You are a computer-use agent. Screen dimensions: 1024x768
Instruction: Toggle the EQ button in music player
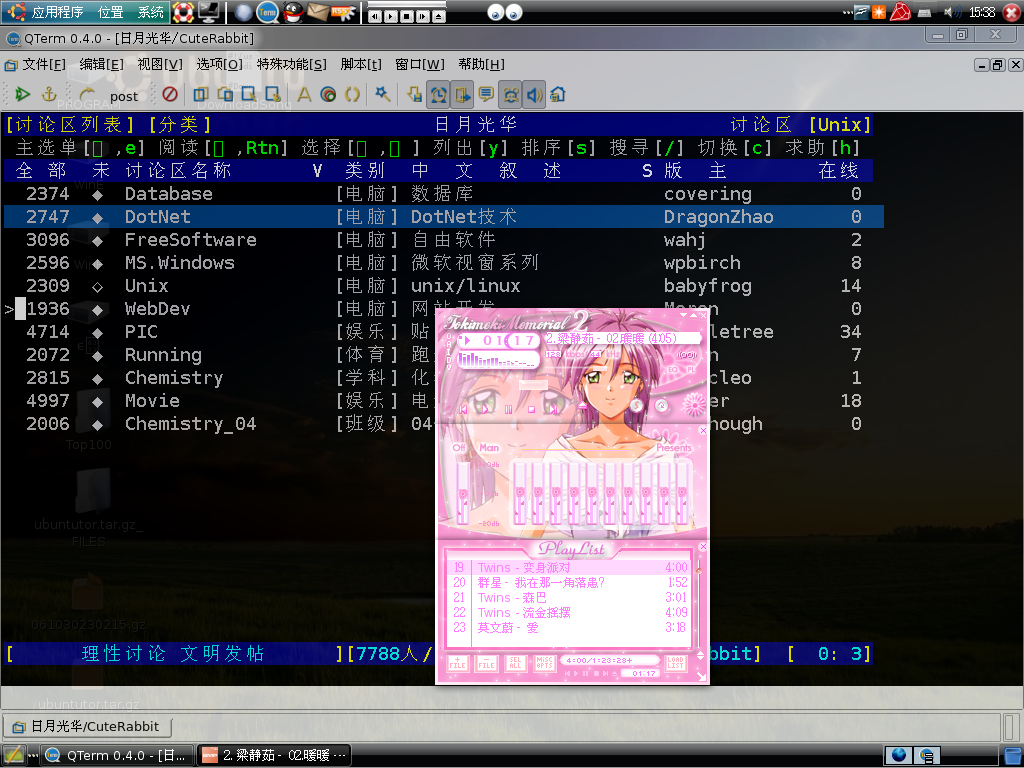[673, 370]
